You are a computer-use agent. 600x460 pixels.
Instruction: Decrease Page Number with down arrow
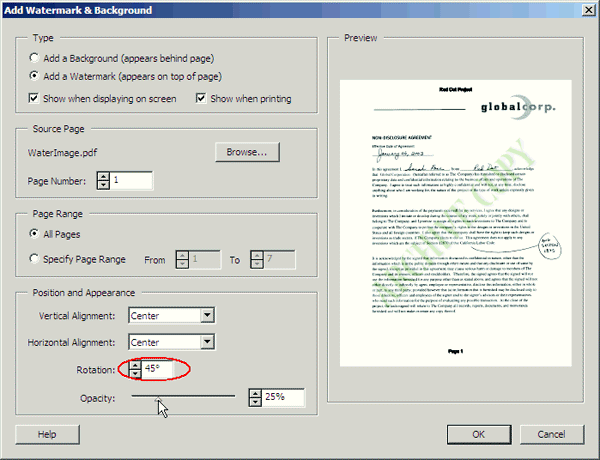point(103,185)
